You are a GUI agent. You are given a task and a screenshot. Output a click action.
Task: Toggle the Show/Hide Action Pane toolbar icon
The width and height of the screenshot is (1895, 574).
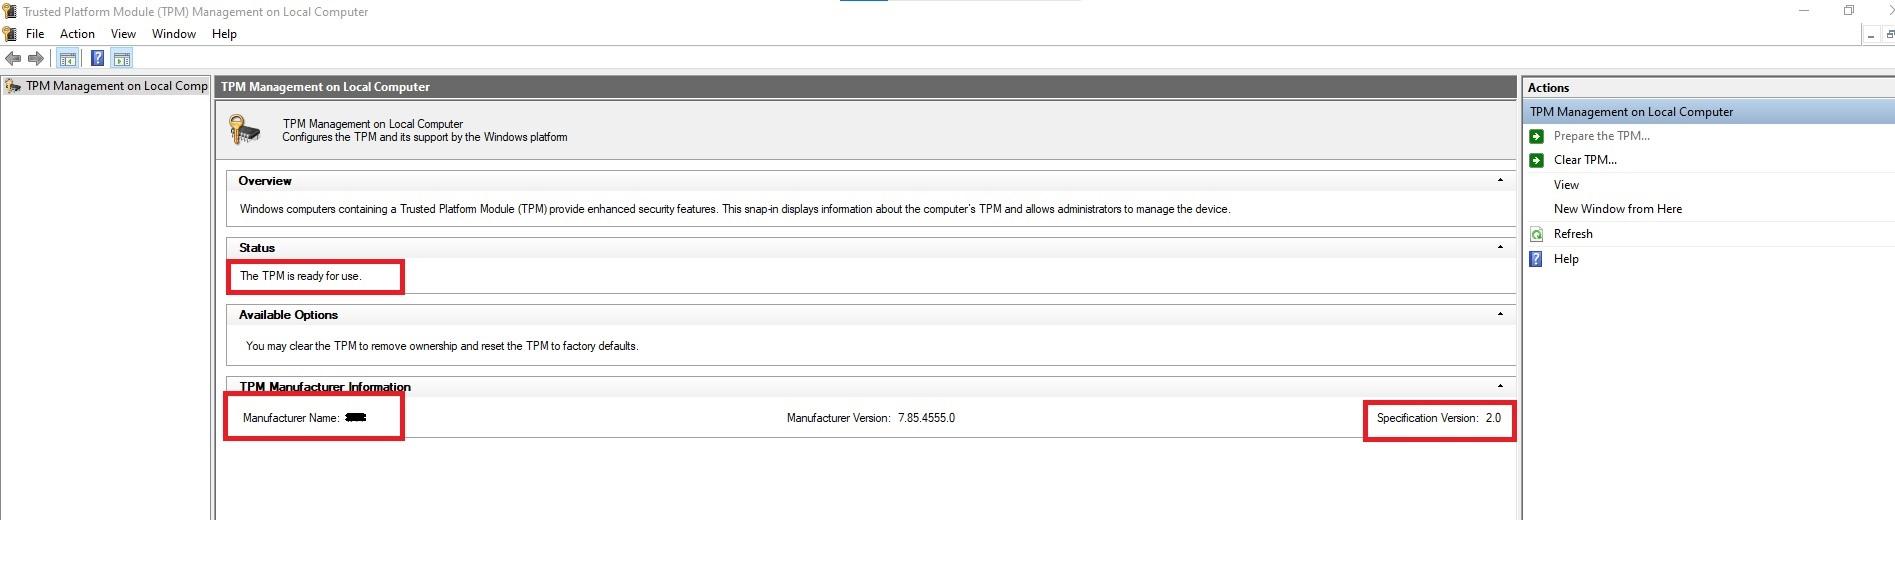122,59
